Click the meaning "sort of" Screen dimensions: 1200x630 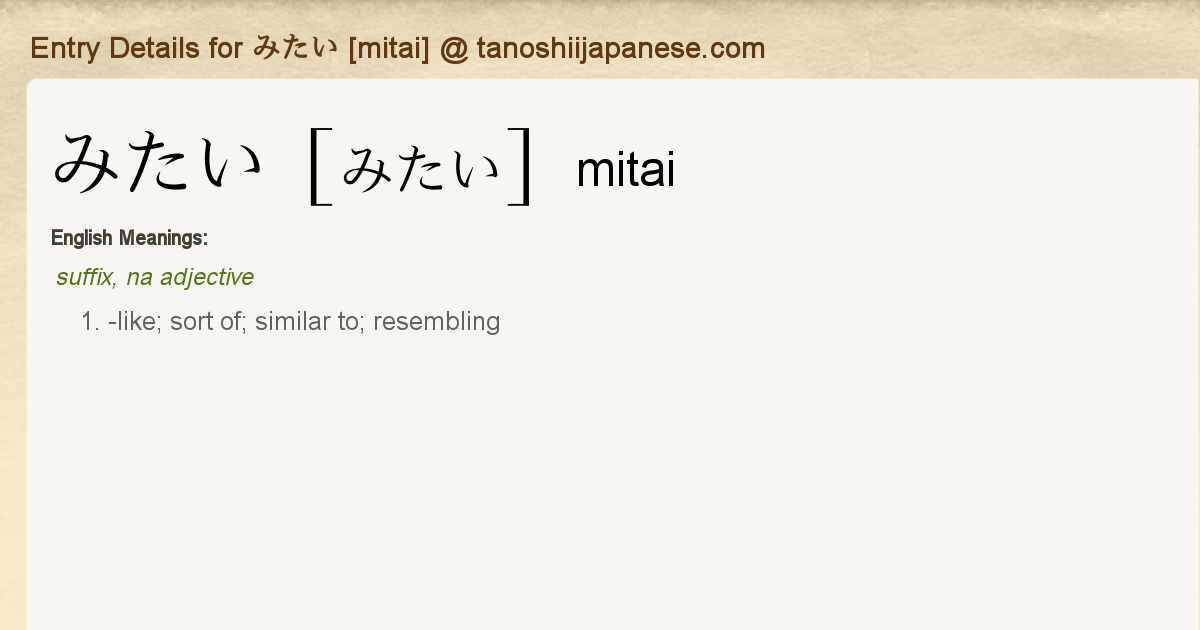(208, 322)
